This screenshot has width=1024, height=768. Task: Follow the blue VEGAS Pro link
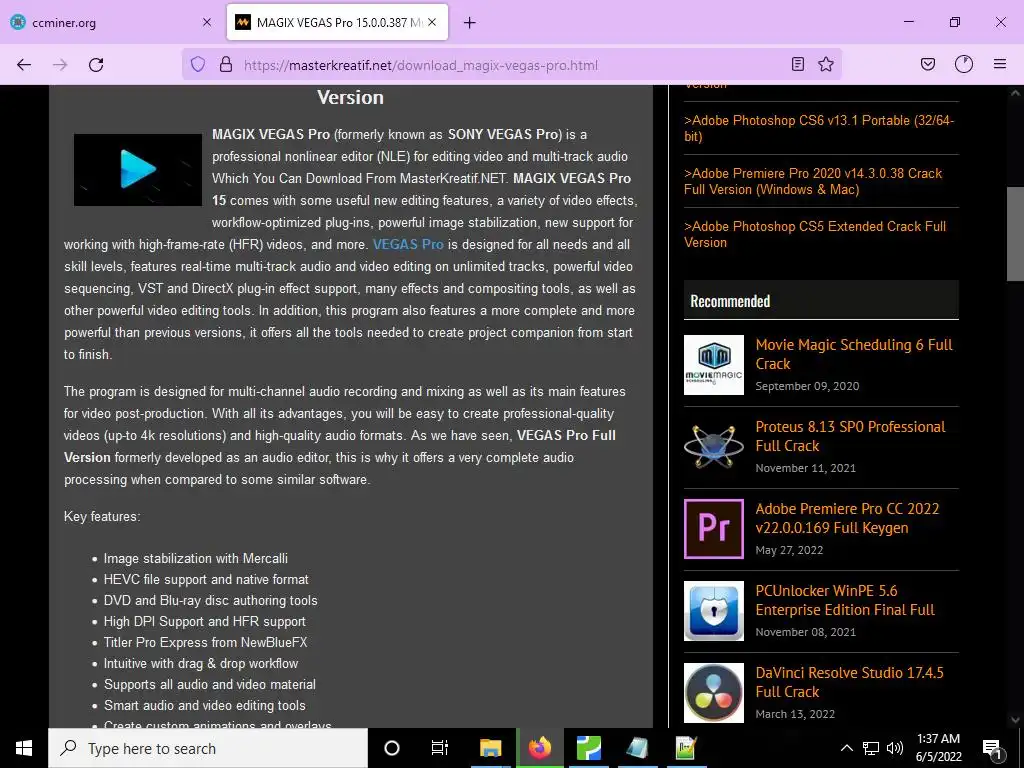tap(408, 244)
